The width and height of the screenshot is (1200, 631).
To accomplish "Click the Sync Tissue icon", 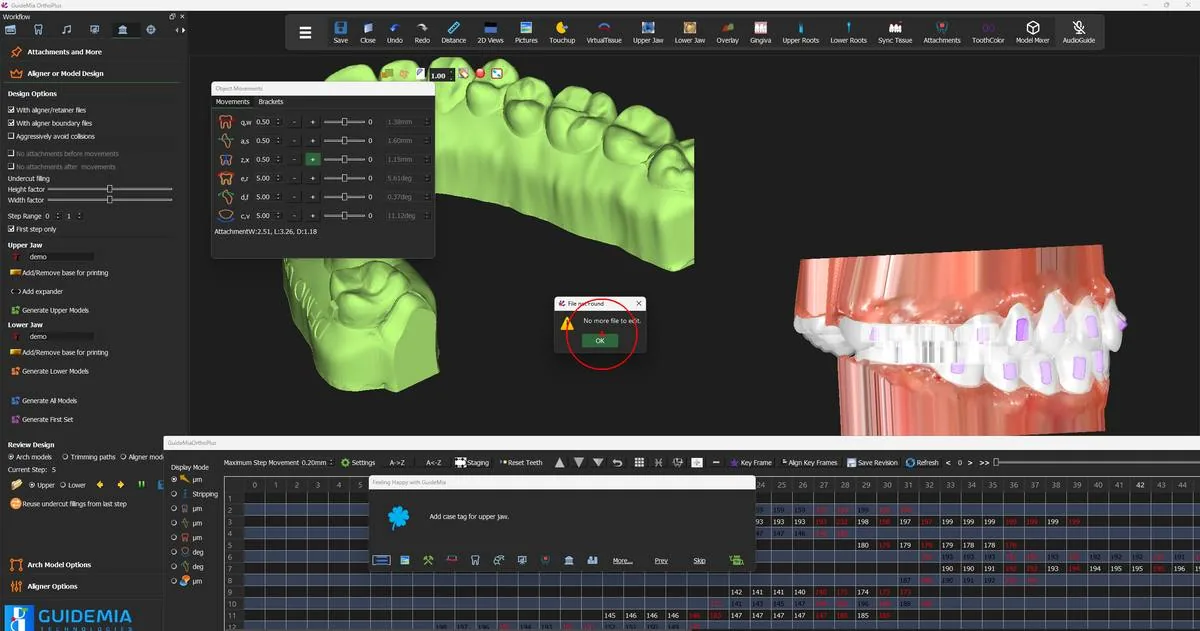I will point(895,32).
